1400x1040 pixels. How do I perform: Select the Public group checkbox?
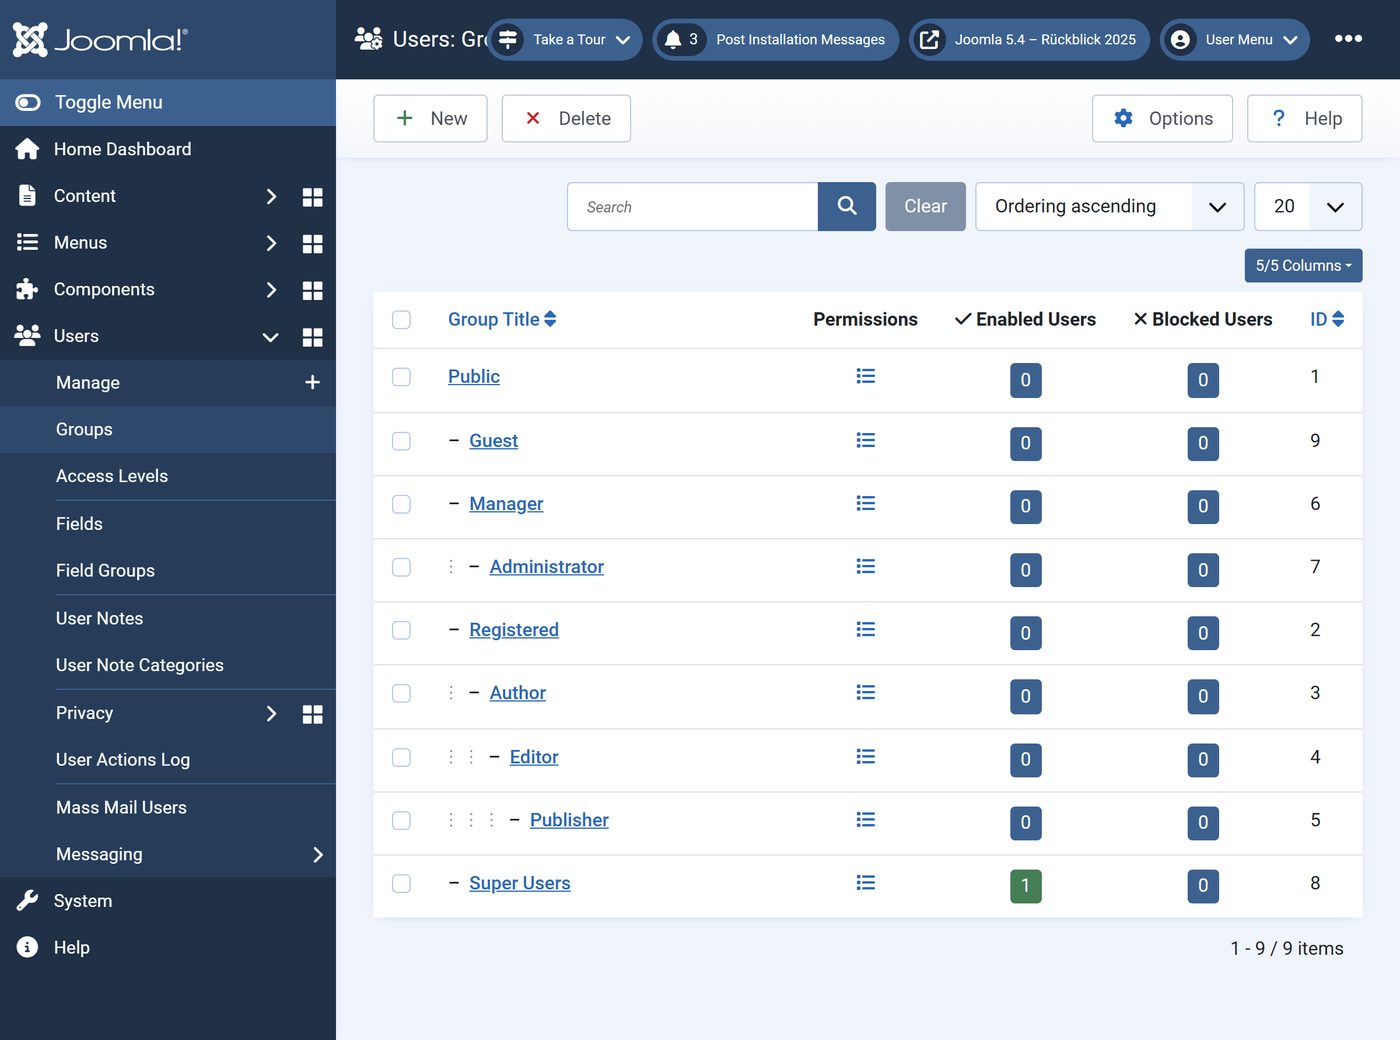pyautogui.click(x=402, y=377)
